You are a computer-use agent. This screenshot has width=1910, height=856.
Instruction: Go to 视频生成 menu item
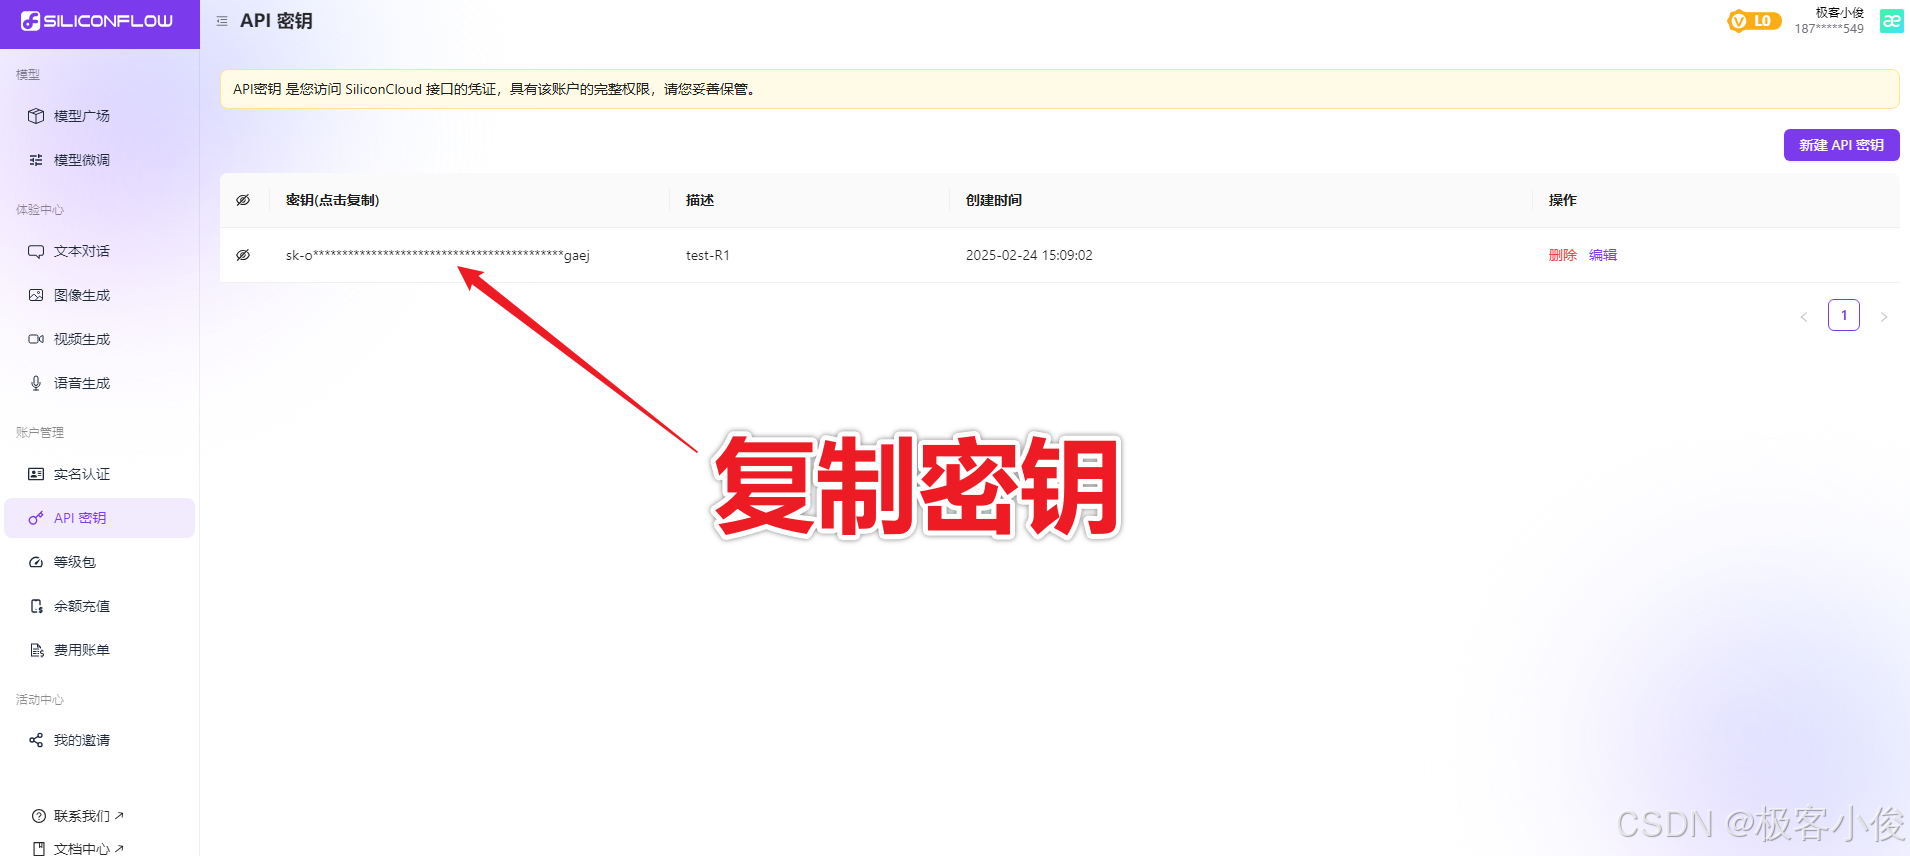coord(100,339)
